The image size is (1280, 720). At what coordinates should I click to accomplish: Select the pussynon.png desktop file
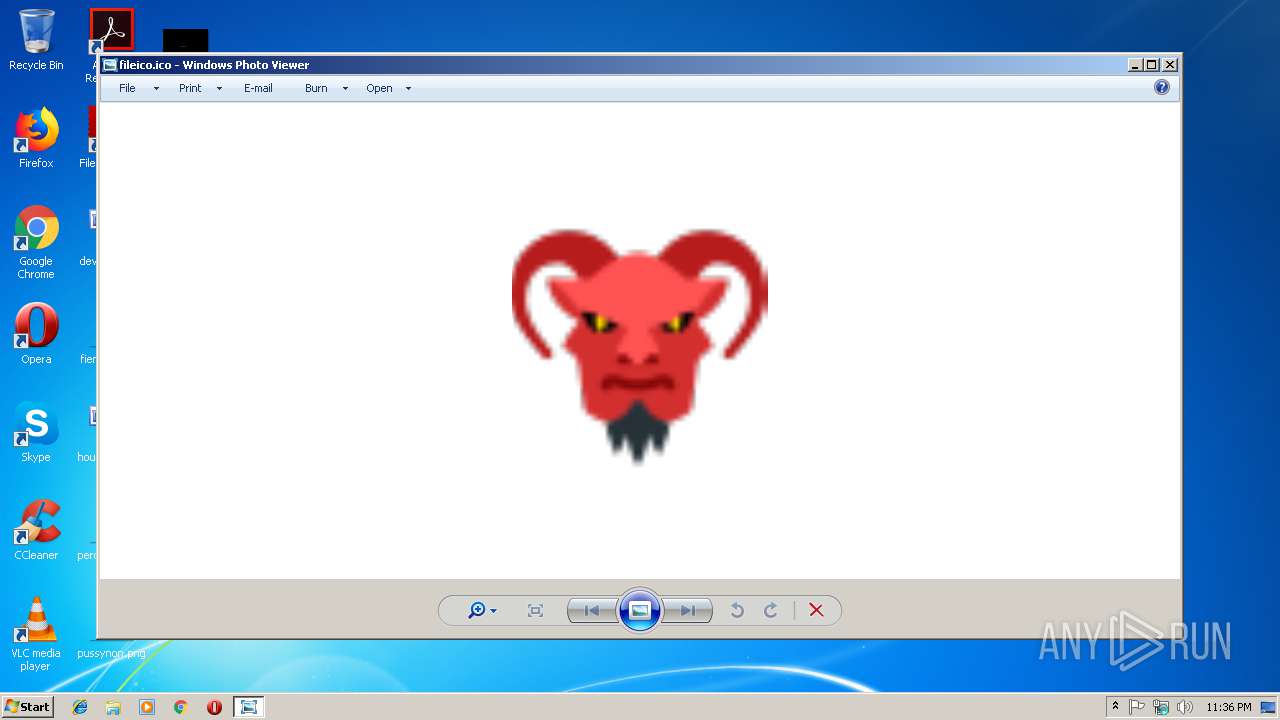[111, 653]
